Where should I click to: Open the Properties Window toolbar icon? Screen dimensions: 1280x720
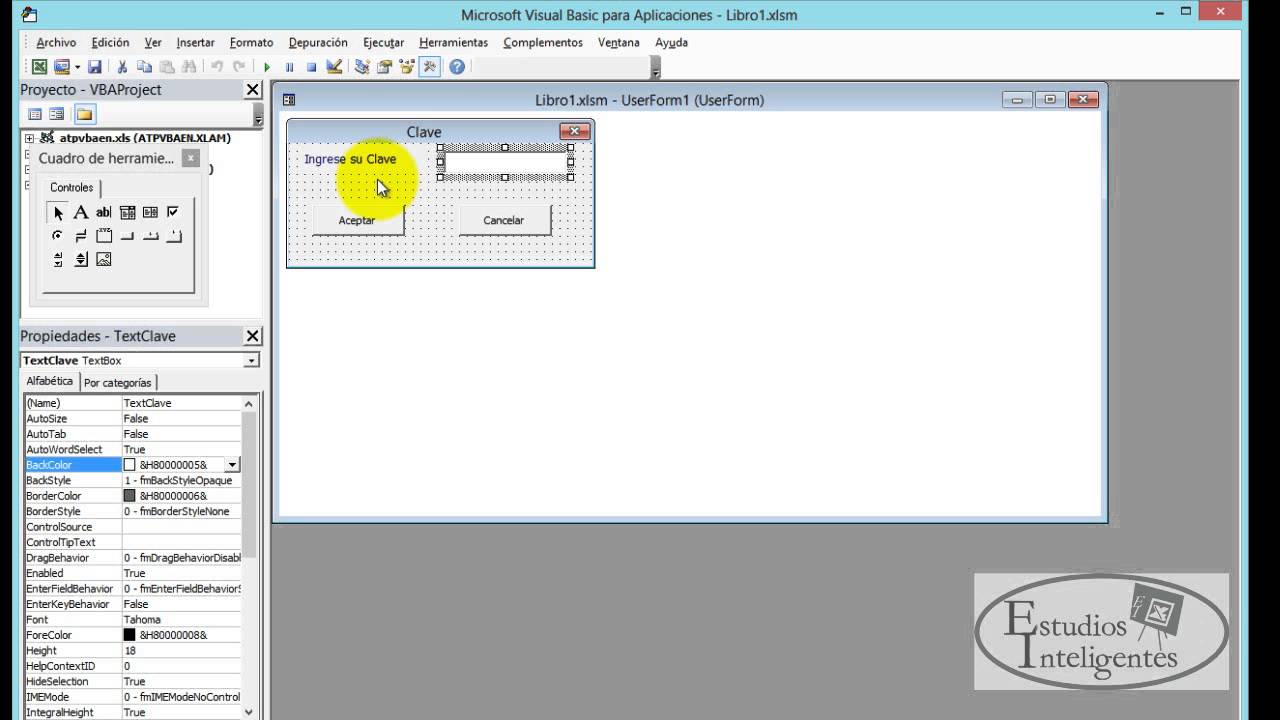384,67
